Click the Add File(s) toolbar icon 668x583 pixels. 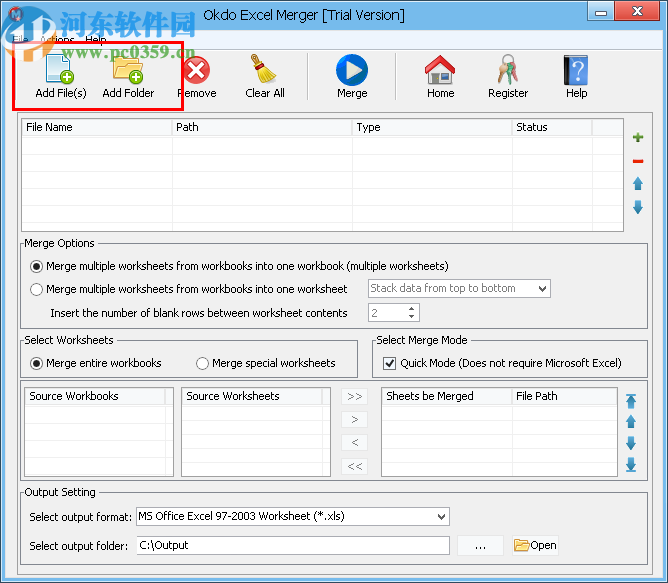coord(60,69)
